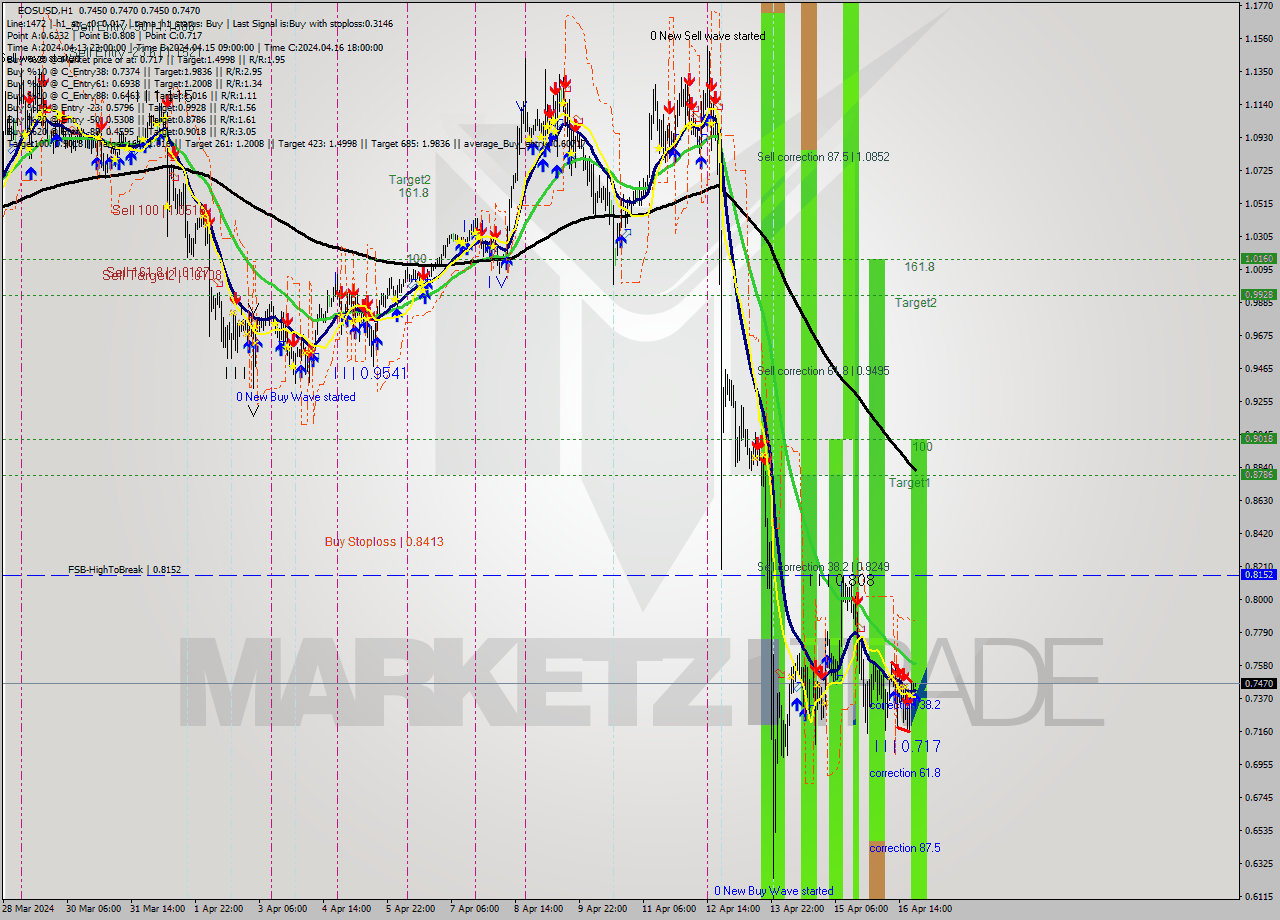Click the 0.8000 price scale value
1280x920 pixels.
click(x=1258, y=599)
